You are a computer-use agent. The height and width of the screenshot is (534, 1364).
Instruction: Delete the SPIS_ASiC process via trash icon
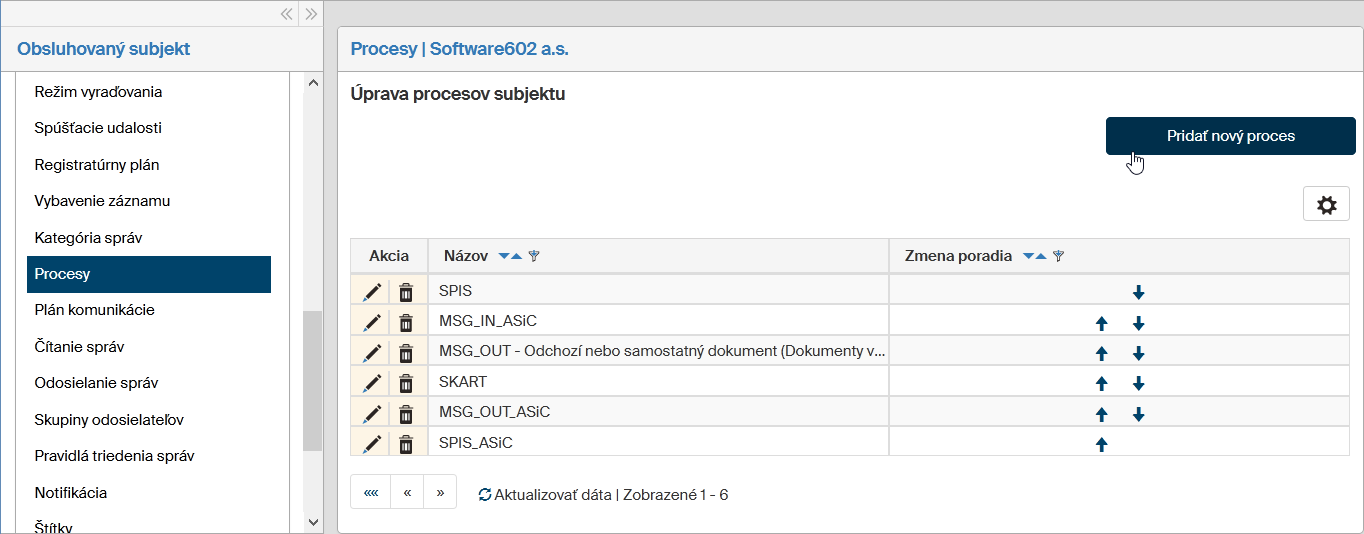(406, 443)
